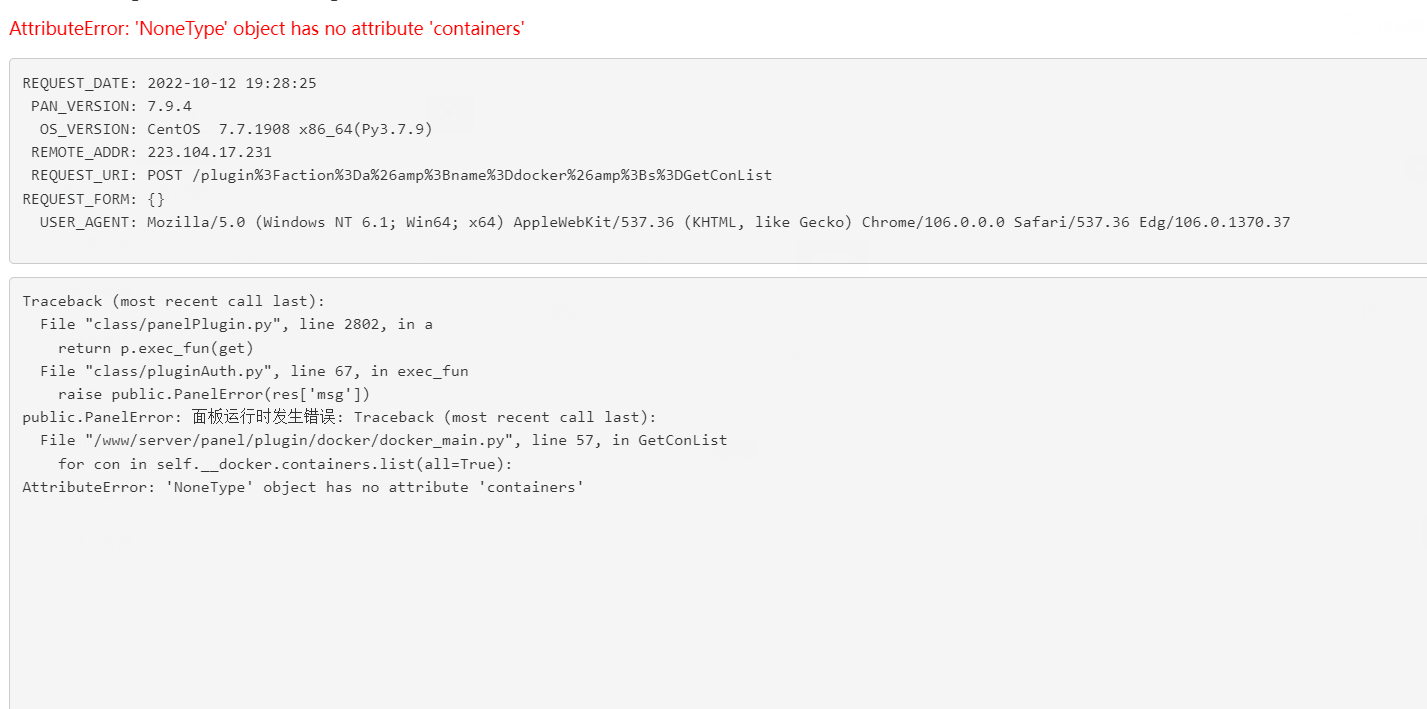Click the docker_main.py file path line
Screen dimensions: 1427x709
(384, 440)
